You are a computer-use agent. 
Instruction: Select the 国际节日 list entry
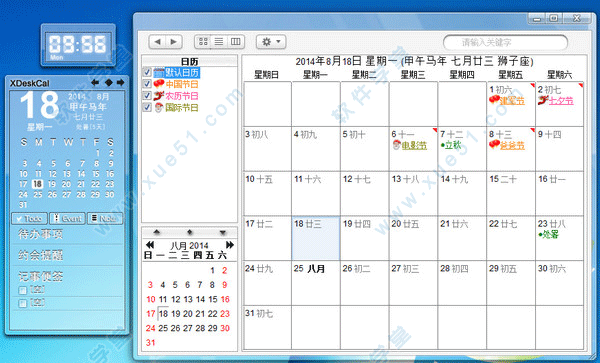pos(182,107)
